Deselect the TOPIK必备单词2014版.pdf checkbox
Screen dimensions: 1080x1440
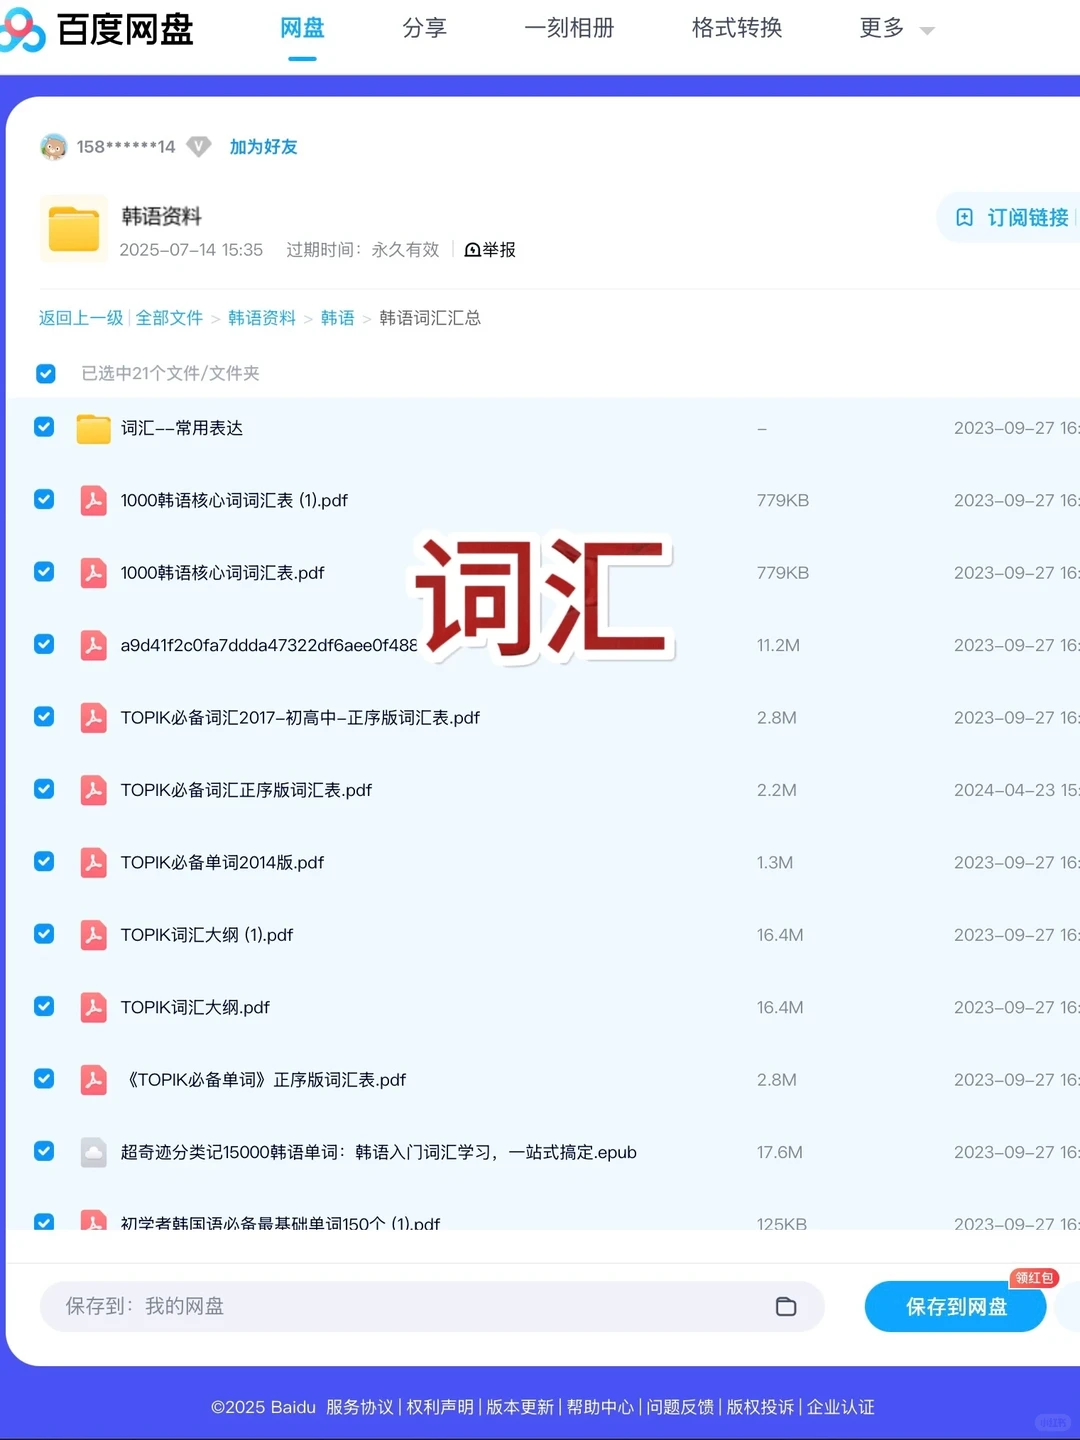(x=44, y=861)
